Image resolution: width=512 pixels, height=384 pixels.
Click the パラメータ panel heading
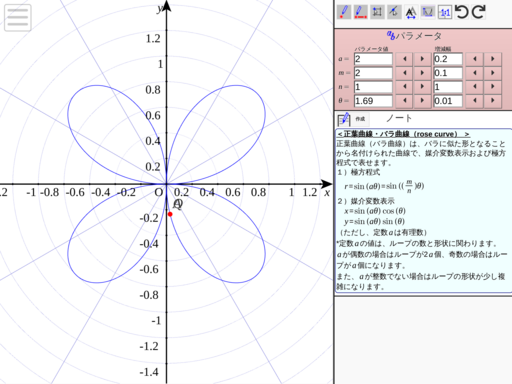(419, 35)
